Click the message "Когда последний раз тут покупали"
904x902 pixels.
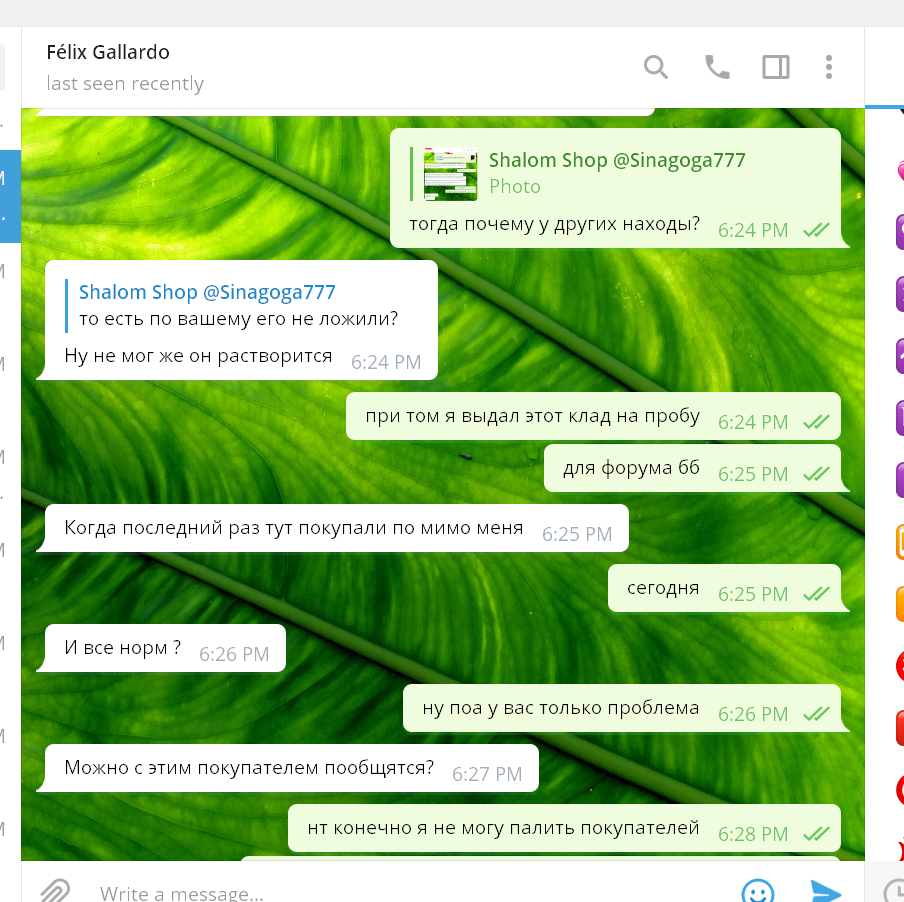click(x=293, y=528)
